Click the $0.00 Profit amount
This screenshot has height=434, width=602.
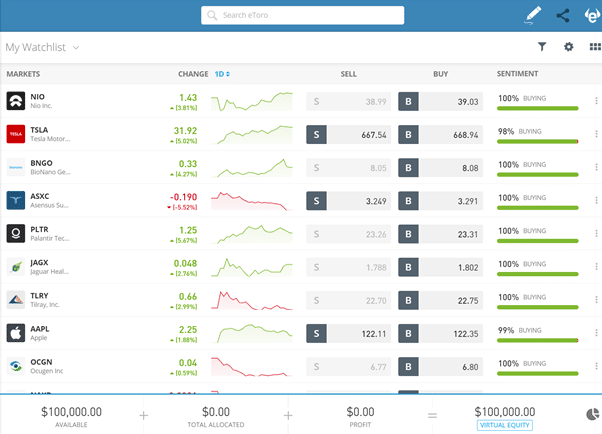[360, 412]
